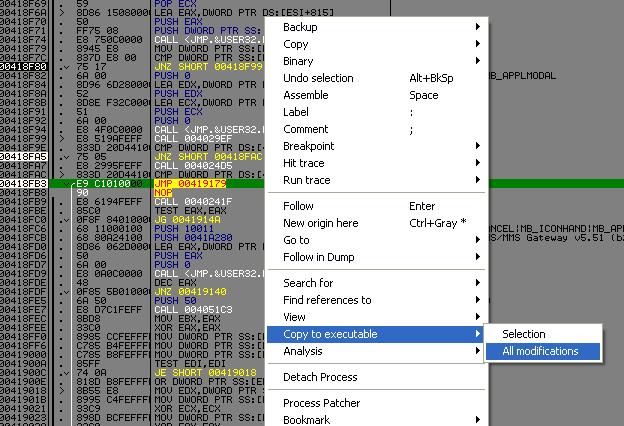Select DEC EAX instruction
Image resolution: width=624 pixels, height=426 pixels.
click(x=175, y=282)
